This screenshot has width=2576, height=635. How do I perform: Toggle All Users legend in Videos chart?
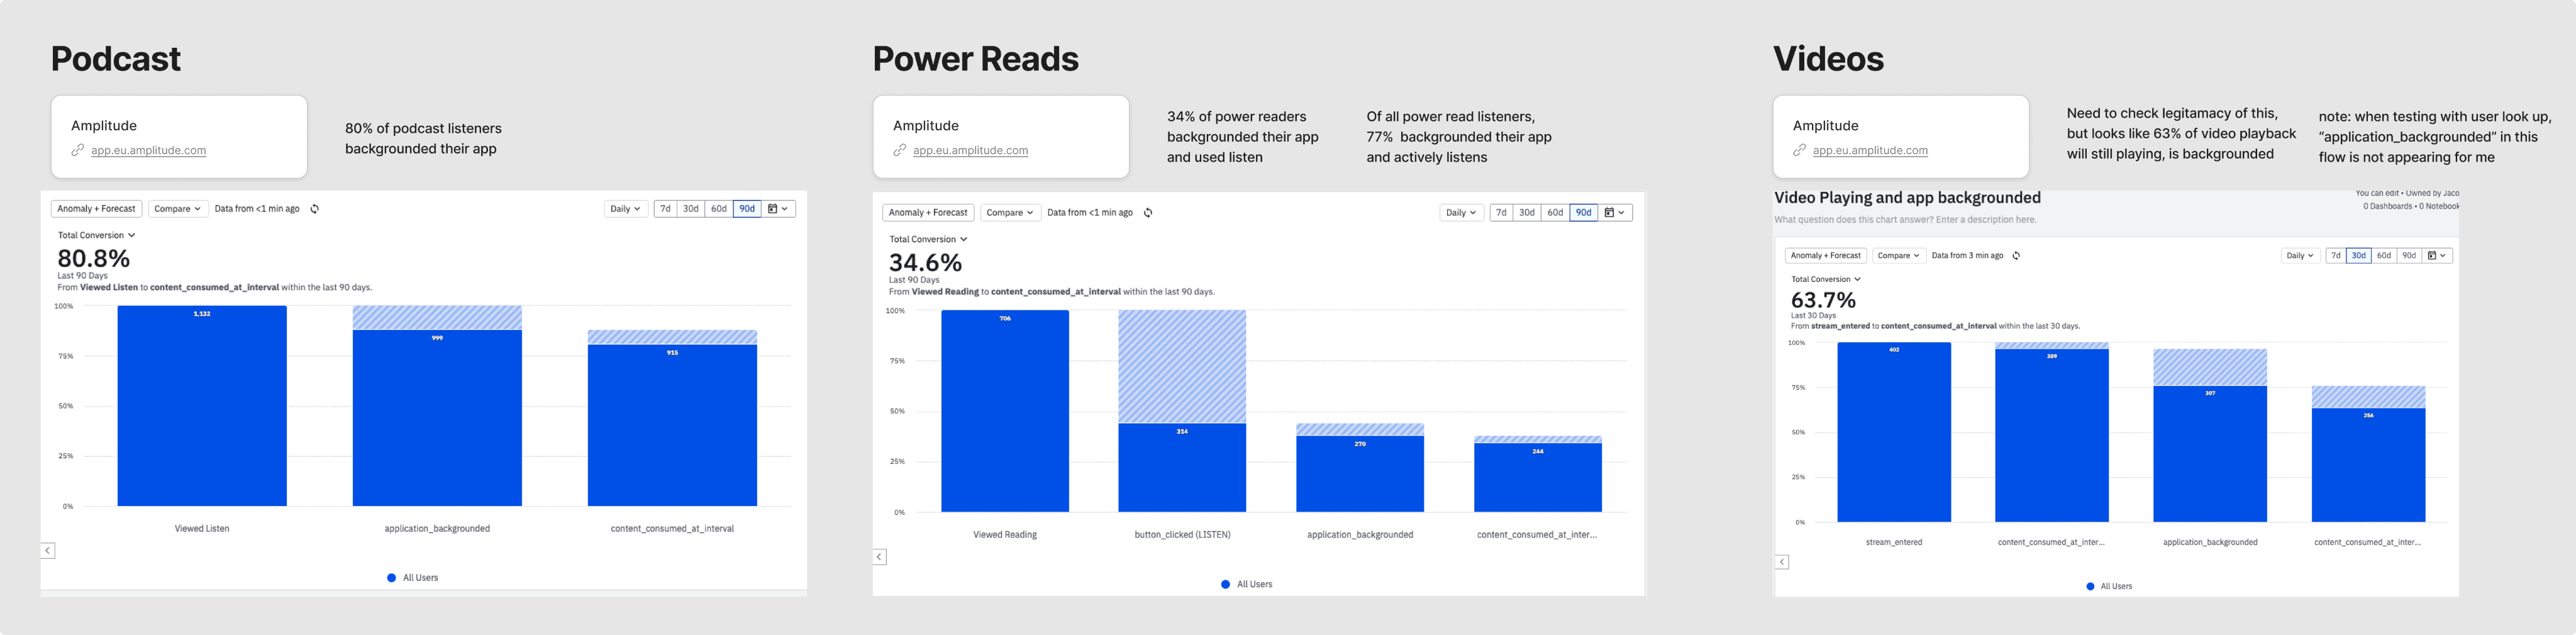click(2110, 587)
